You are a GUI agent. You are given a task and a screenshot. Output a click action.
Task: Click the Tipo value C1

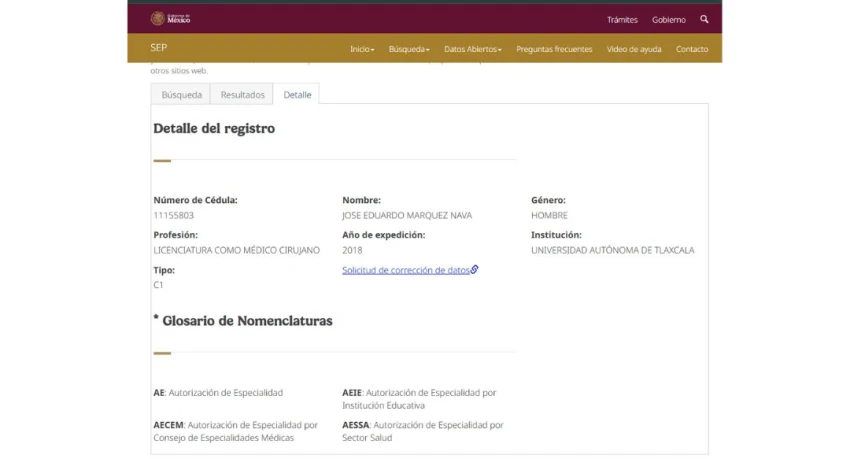(x=158, y=285)
